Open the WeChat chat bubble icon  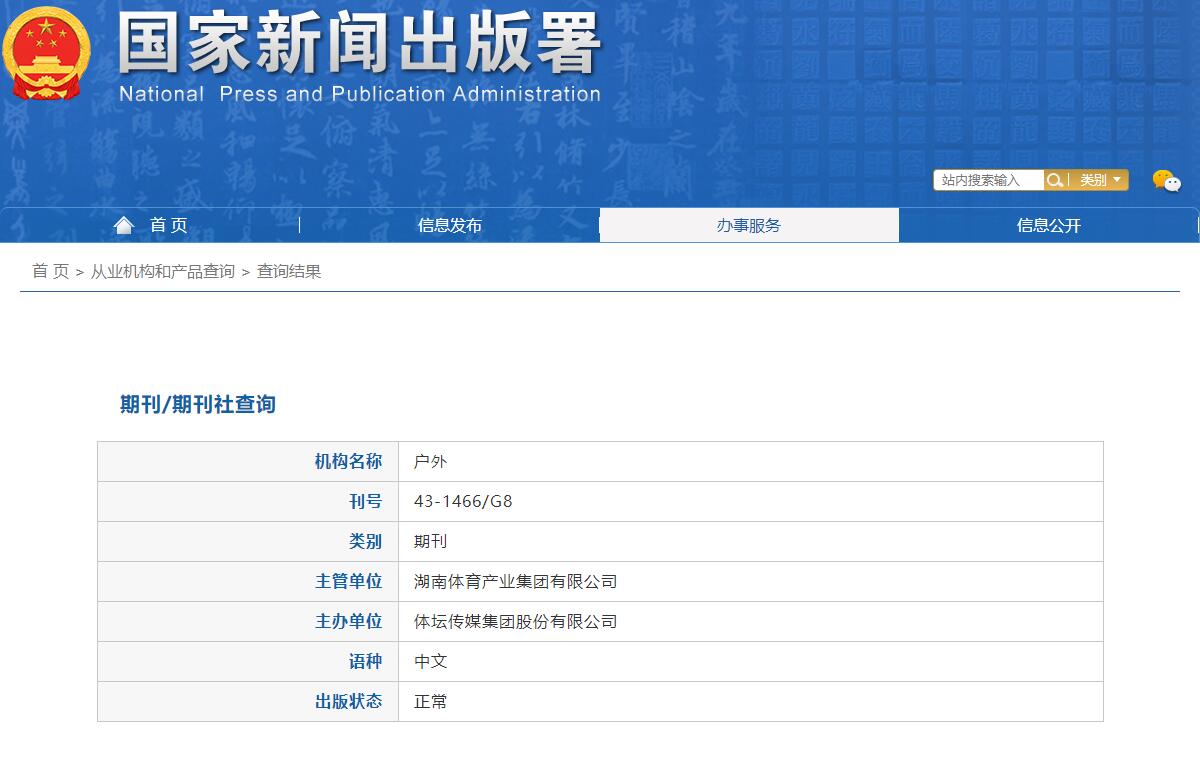(1166, 181)
